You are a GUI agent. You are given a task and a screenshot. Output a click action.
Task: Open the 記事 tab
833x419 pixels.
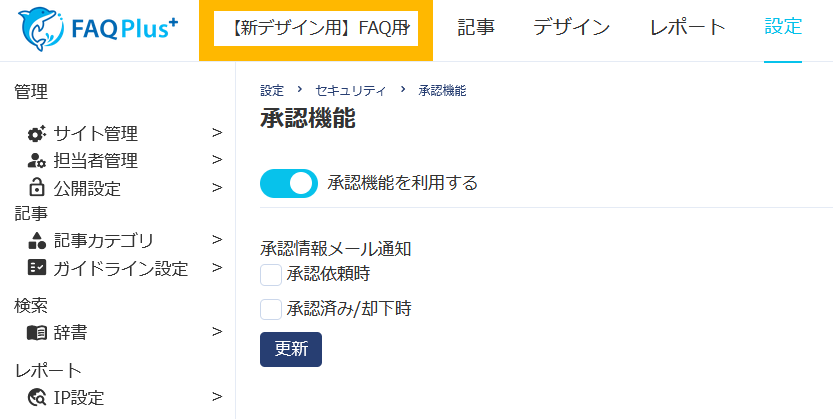pos(476,28)
